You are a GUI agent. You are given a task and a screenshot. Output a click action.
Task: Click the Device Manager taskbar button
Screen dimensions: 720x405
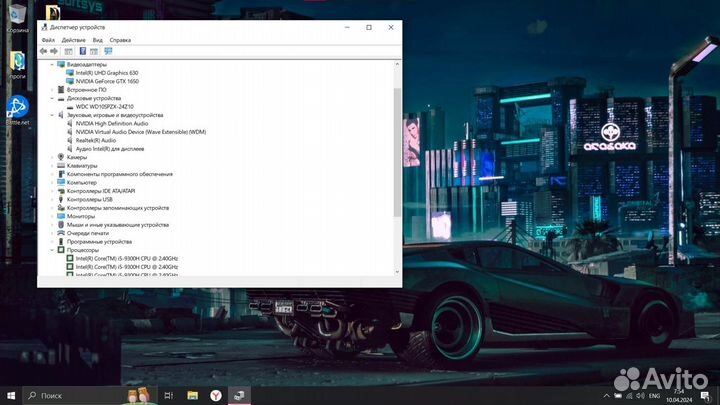coord(239,395)
